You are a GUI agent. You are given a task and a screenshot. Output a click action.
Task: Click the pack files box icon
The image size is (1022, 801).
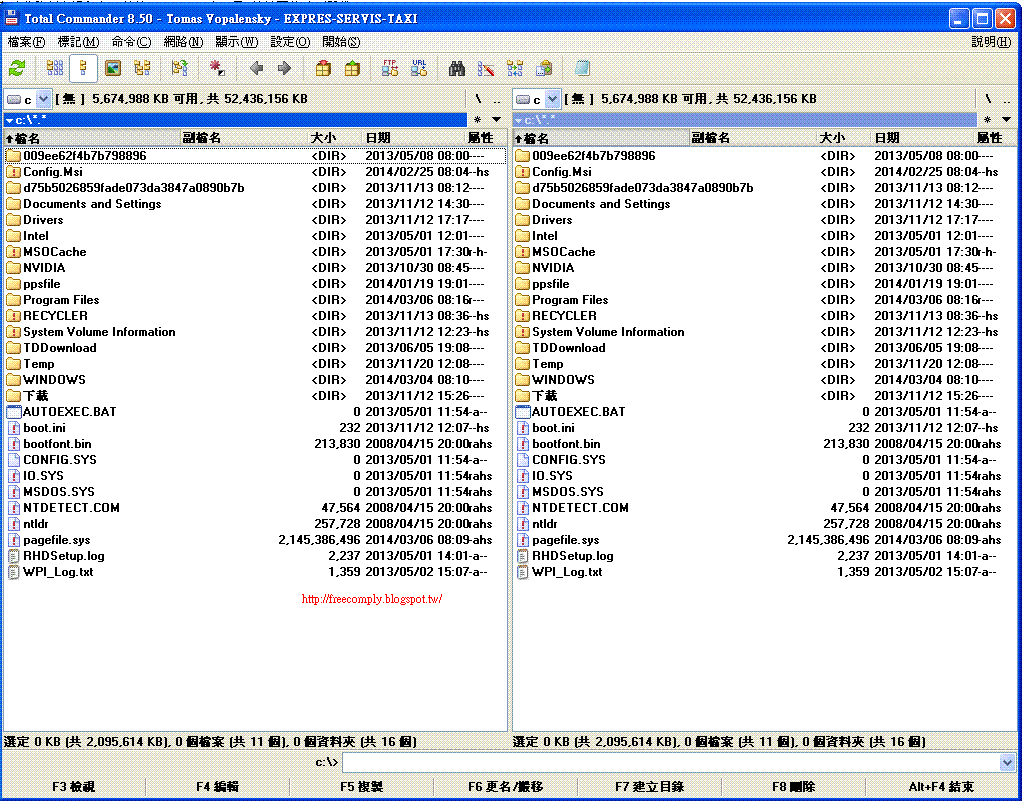point(323,68)
